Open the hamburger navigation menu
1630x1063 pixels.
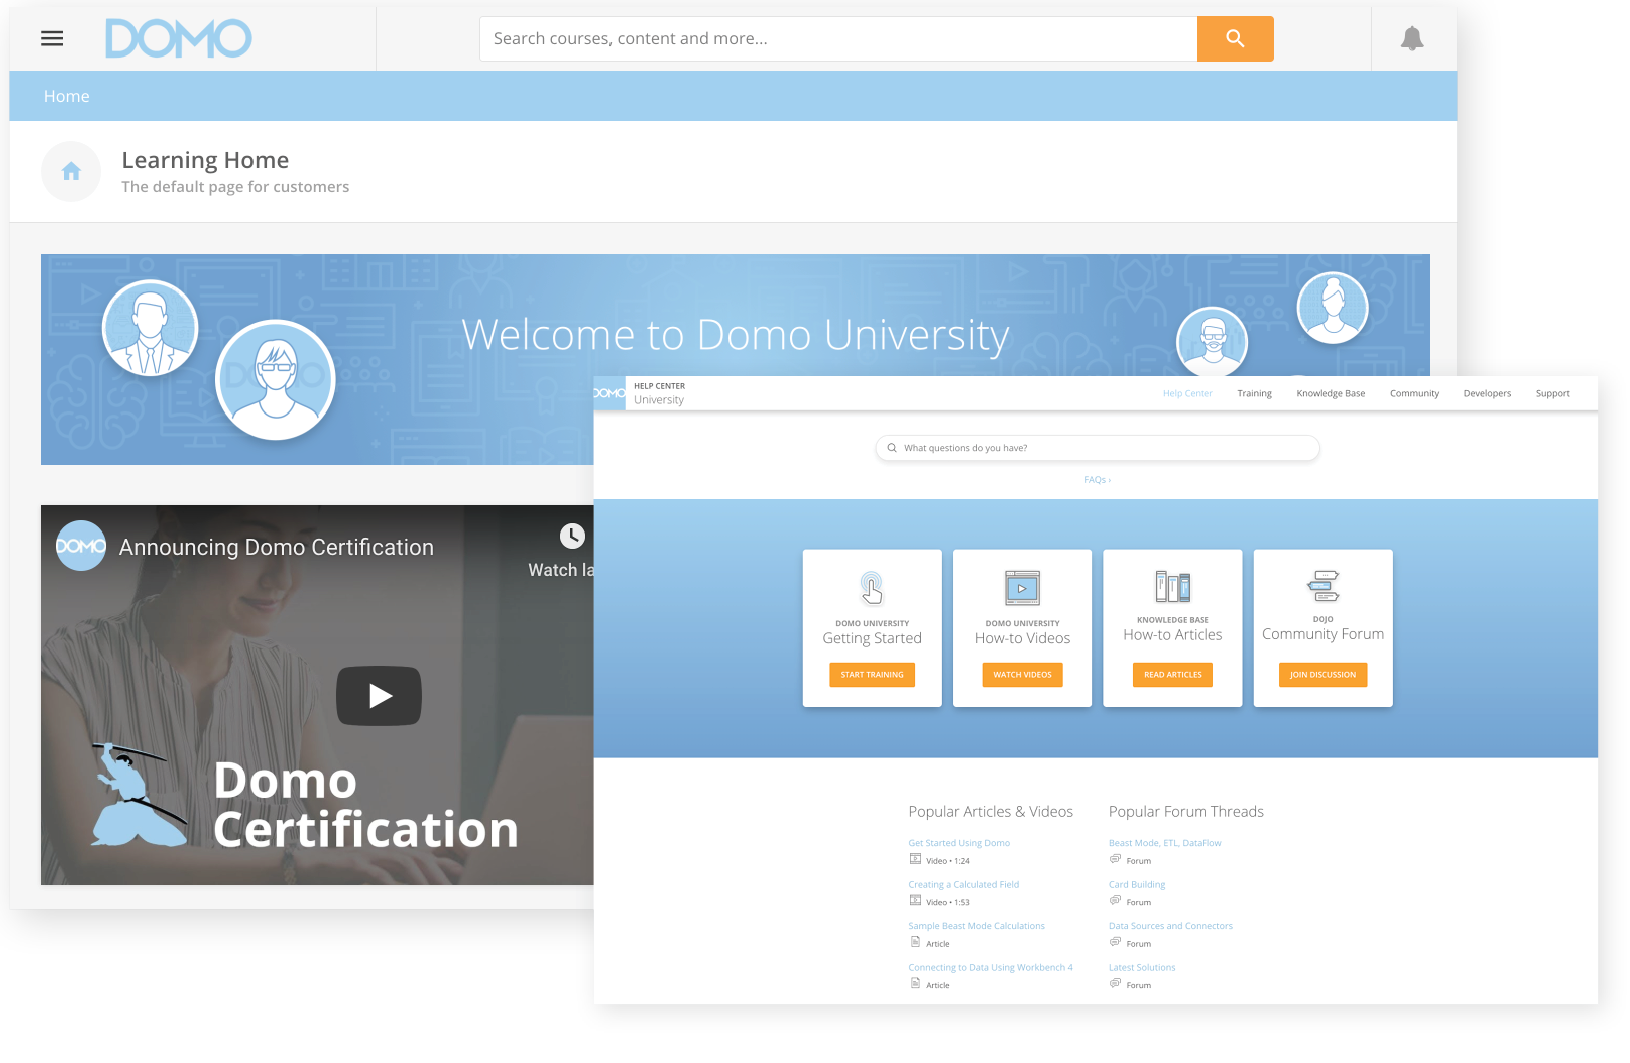pos(51,38)
